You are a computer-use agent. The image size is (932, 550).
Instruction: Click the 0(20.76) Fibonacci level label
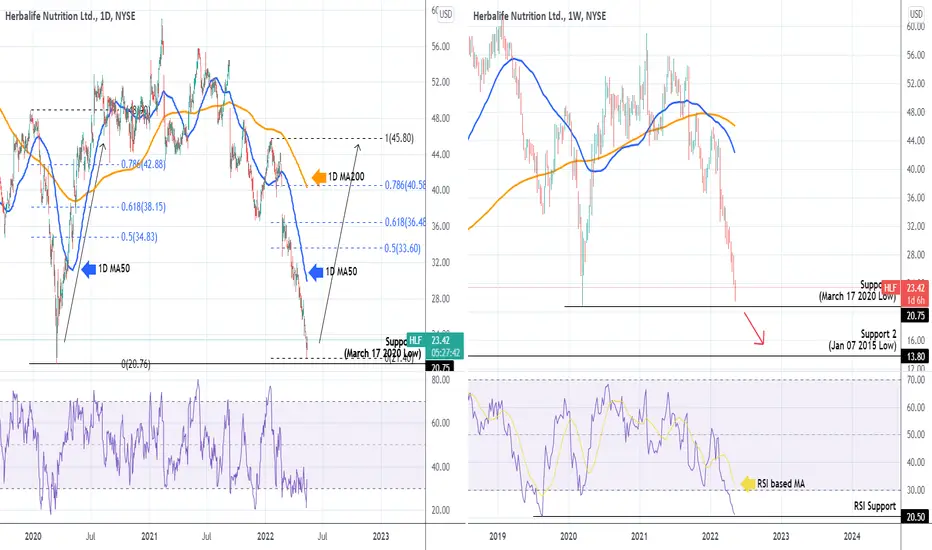[x=136, y=364]
